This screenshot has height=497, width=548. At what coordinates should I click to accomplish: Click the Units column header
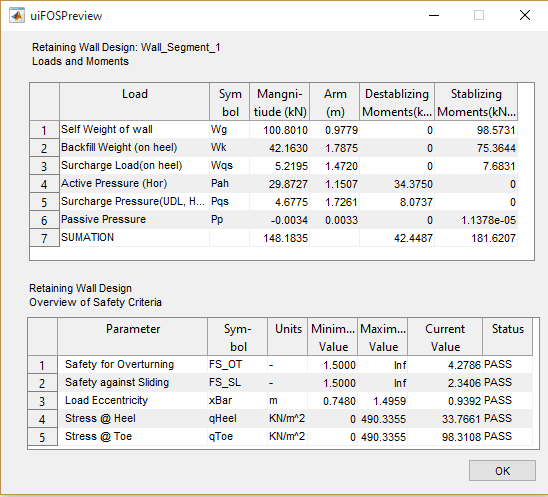pyautogui.click(x=288, y=337)
